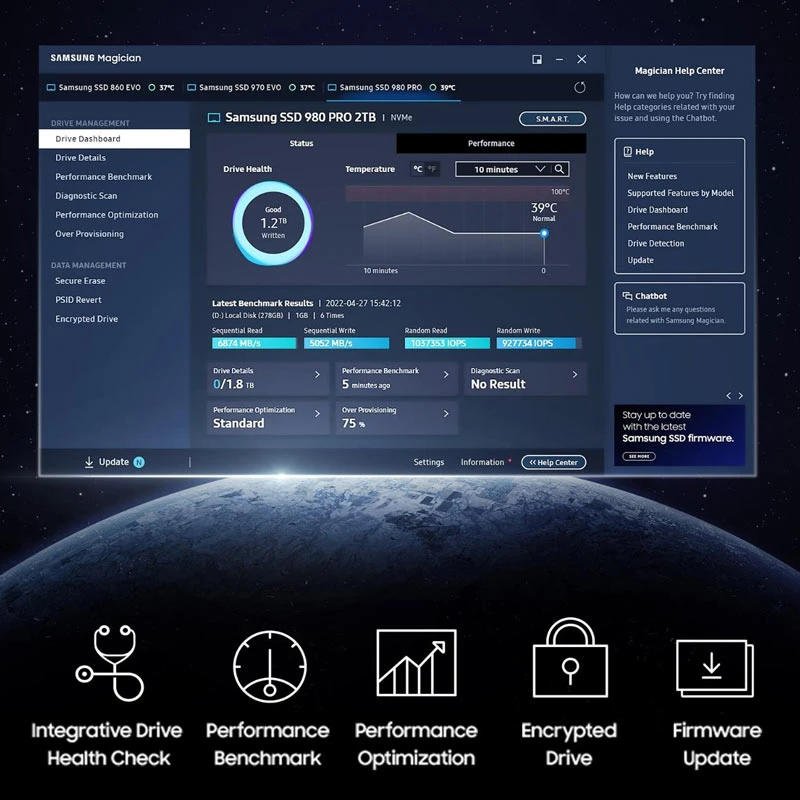Open PSID Revert in the sidebar

pos(78,299)
